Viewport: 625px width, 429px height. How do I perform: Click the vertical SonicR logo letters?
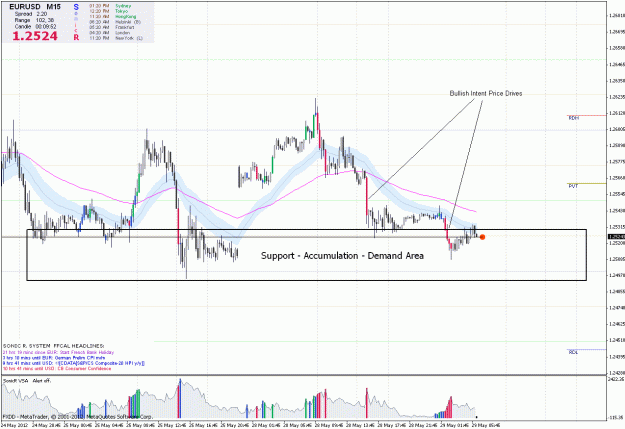pyautogui.click(x=76, y=22)
